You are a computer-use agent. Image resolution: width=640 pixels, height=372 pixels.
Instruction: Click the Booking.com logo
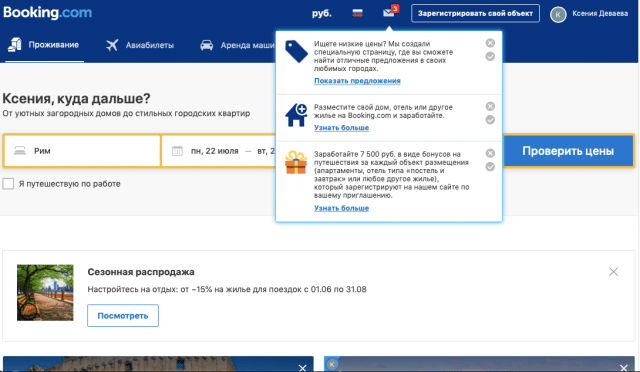pyautogui.click(x=47, y=13)
